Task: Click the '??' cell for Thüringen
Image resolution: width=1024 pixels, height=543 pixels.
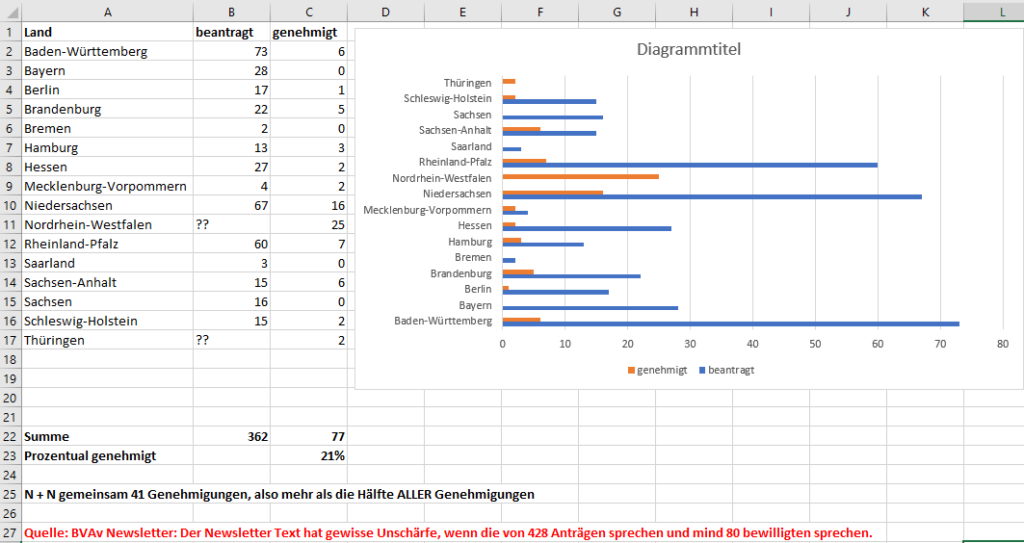Action: [232, 340]
